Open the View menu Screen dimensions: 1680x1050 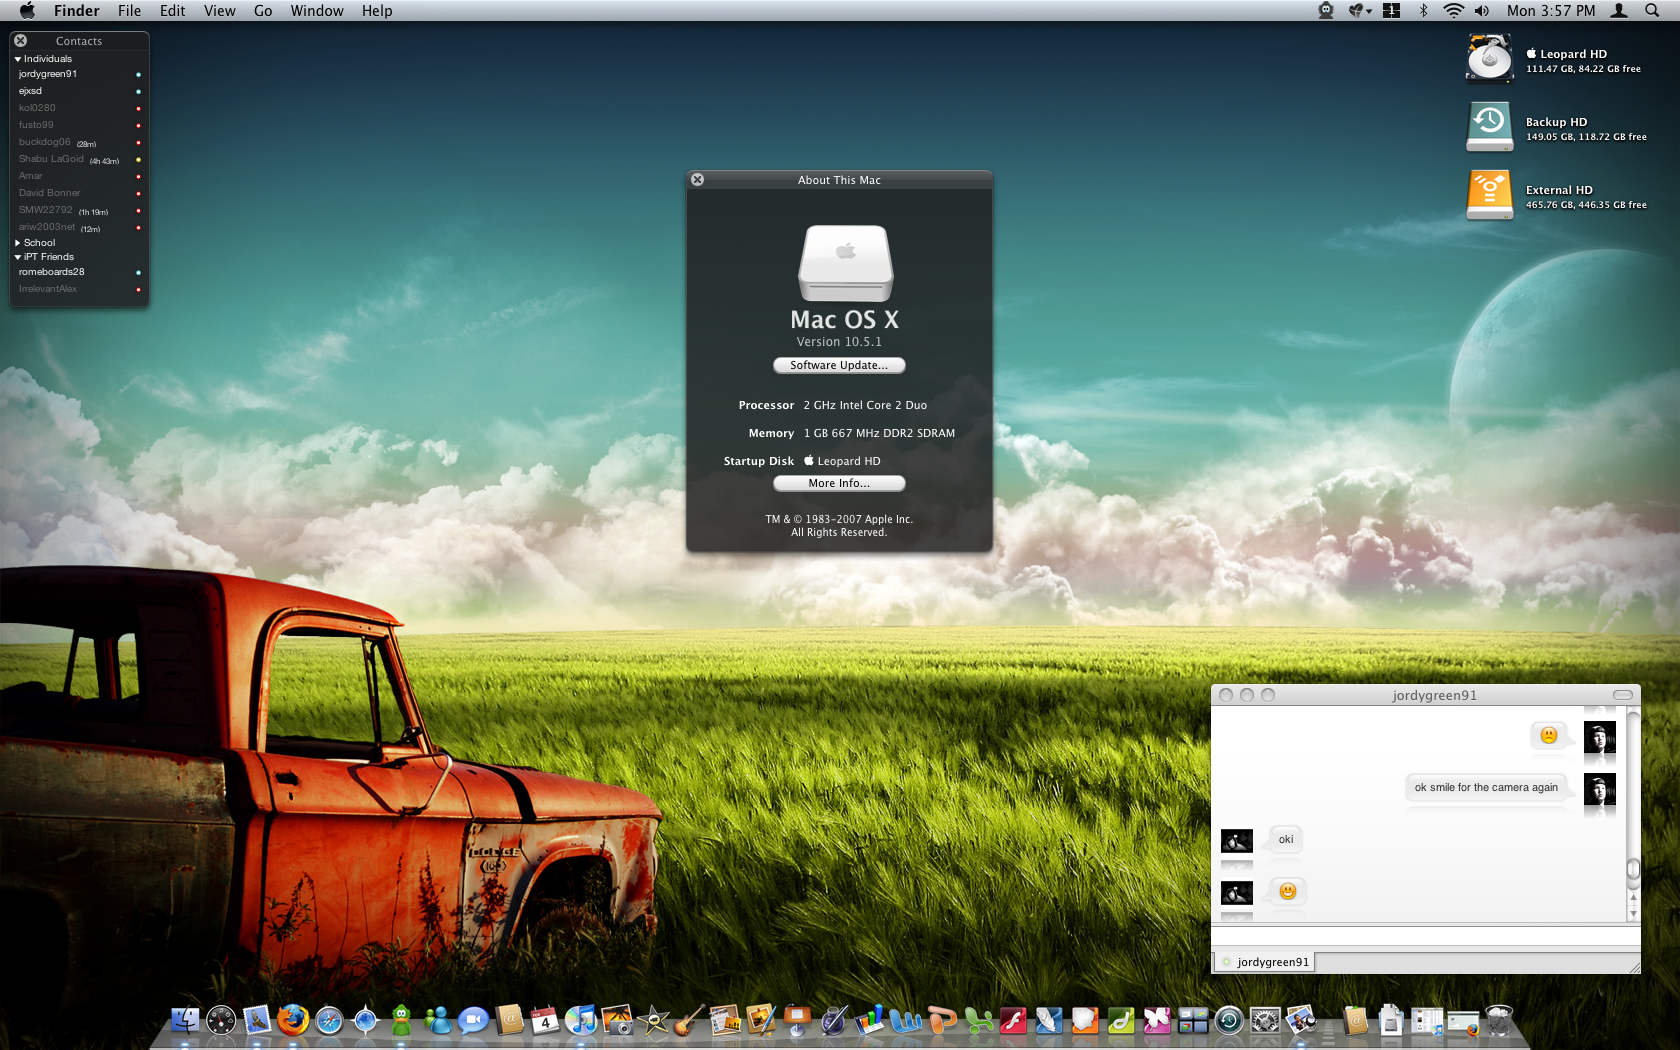[x=219, y=10]
